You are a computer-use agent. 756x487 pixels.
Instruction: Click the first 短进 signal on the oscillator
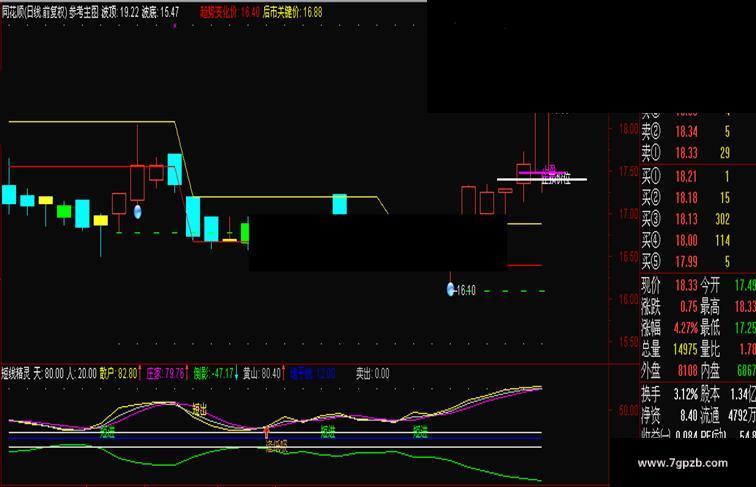point(107,432)
